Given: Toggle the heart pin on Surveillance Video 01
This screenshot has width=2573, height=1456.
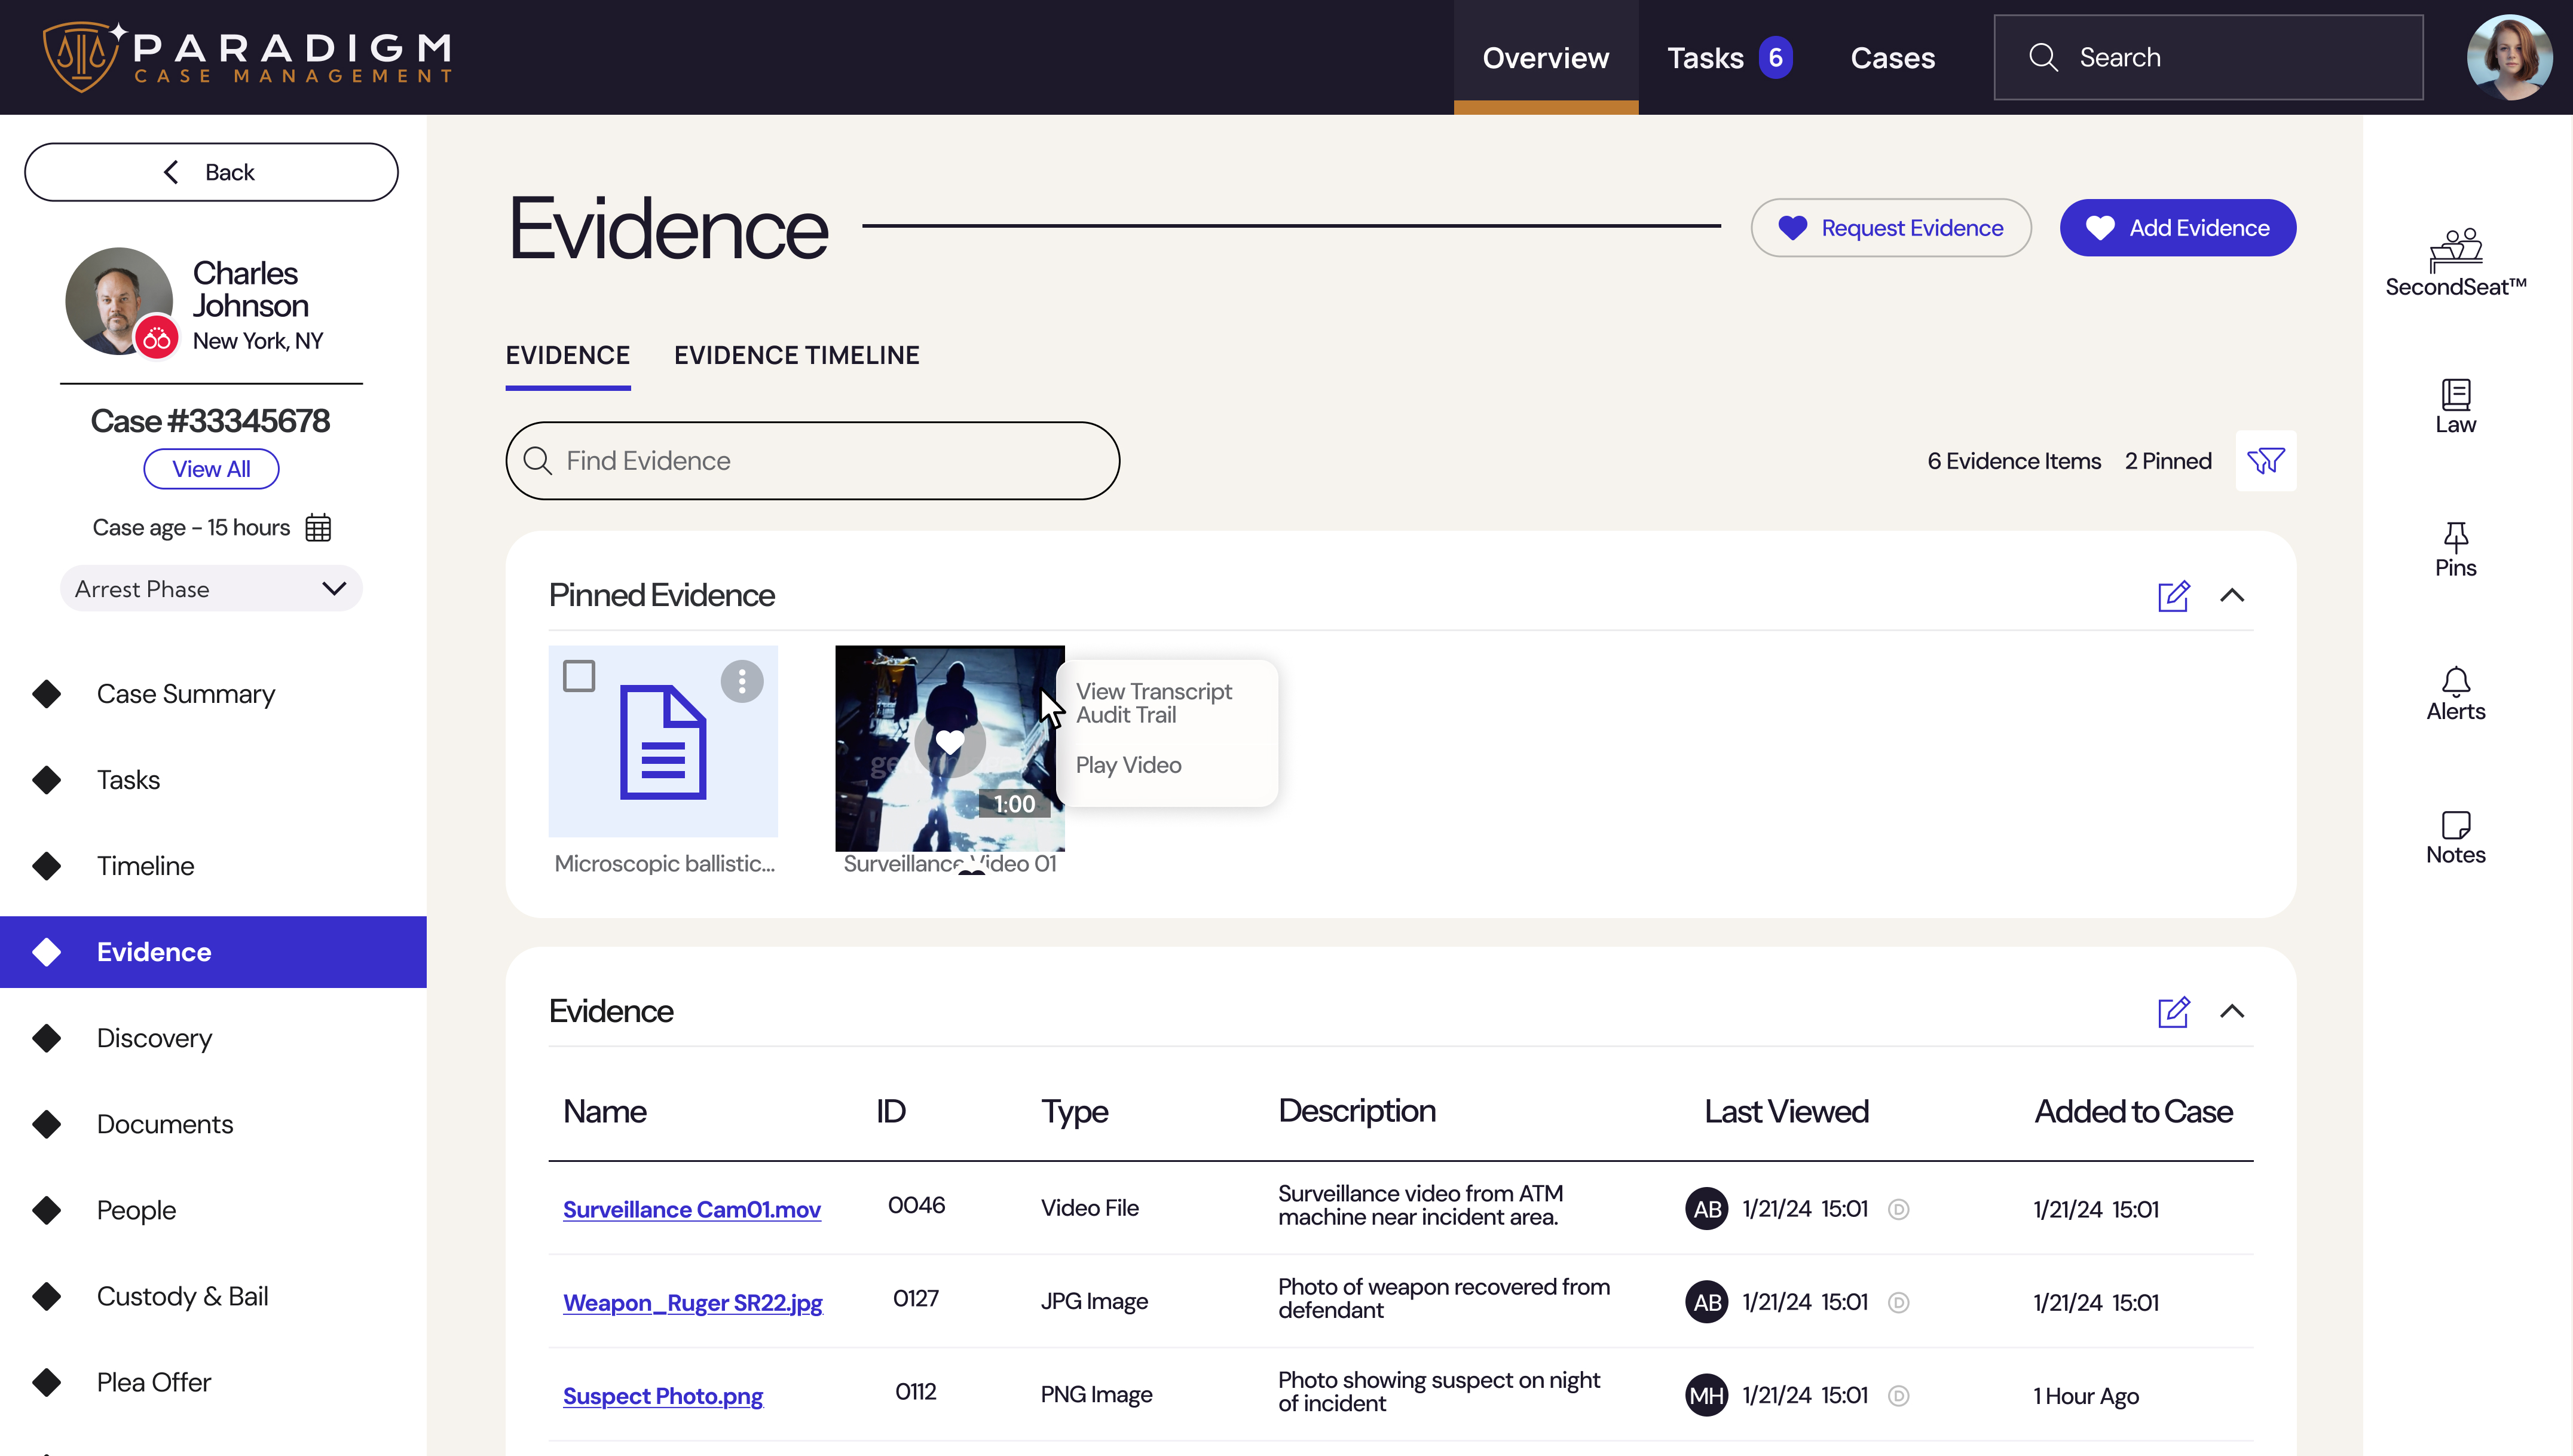Looking at the screenshot, I should (949, 742).
